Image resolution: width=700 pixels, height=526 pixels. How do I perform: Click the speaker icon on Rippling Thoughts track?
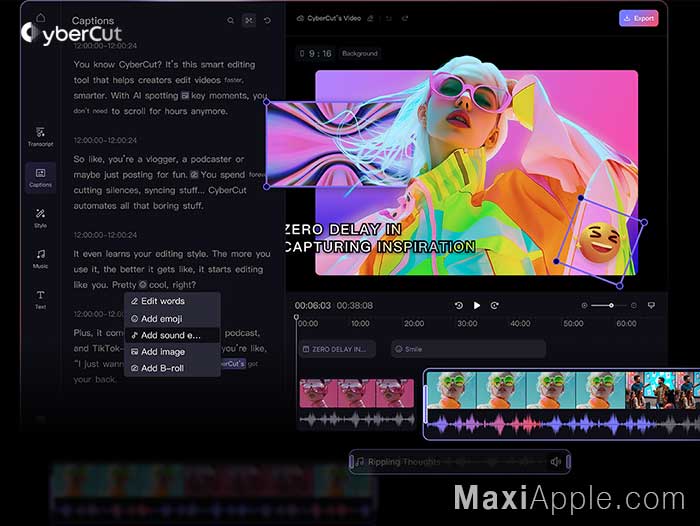[556, 462]
